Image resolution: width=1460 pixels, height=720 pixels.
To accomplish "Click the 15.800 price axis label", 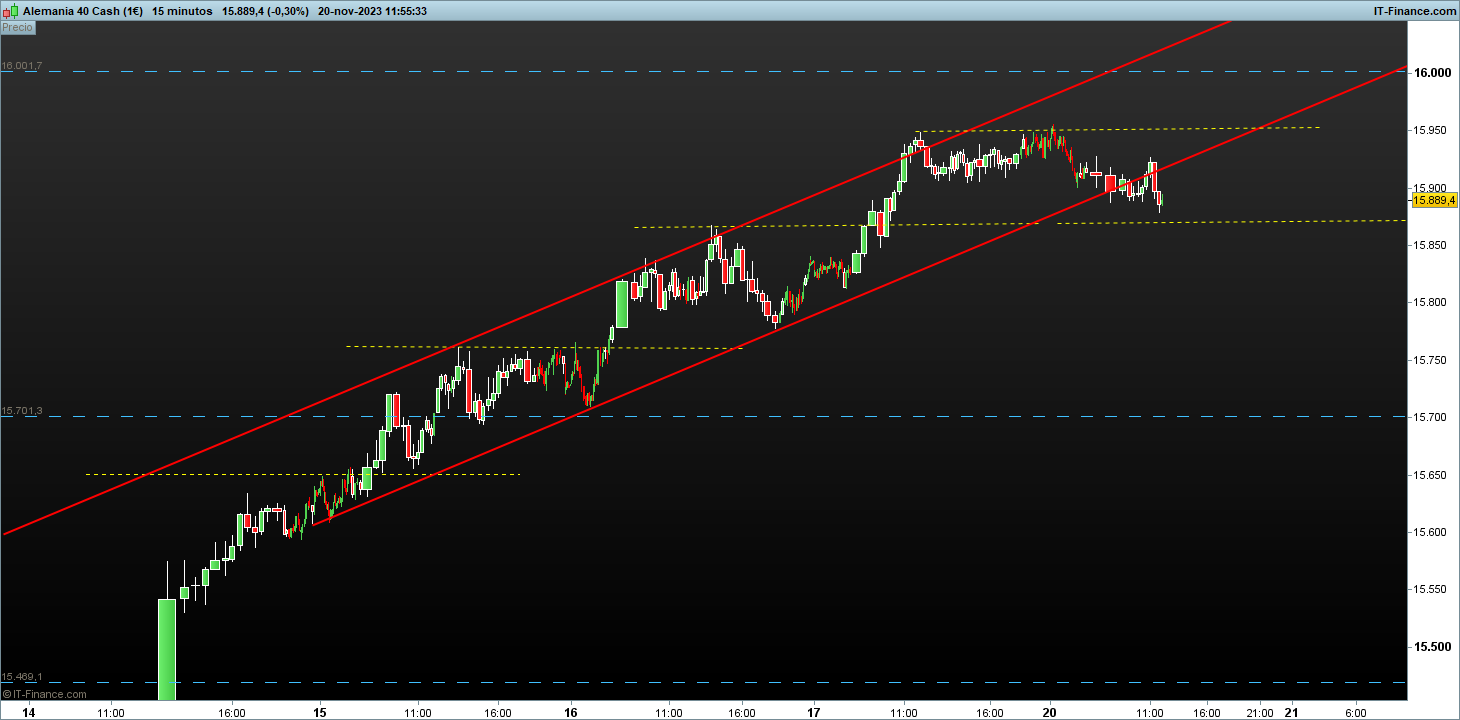I will [1430, 302].
